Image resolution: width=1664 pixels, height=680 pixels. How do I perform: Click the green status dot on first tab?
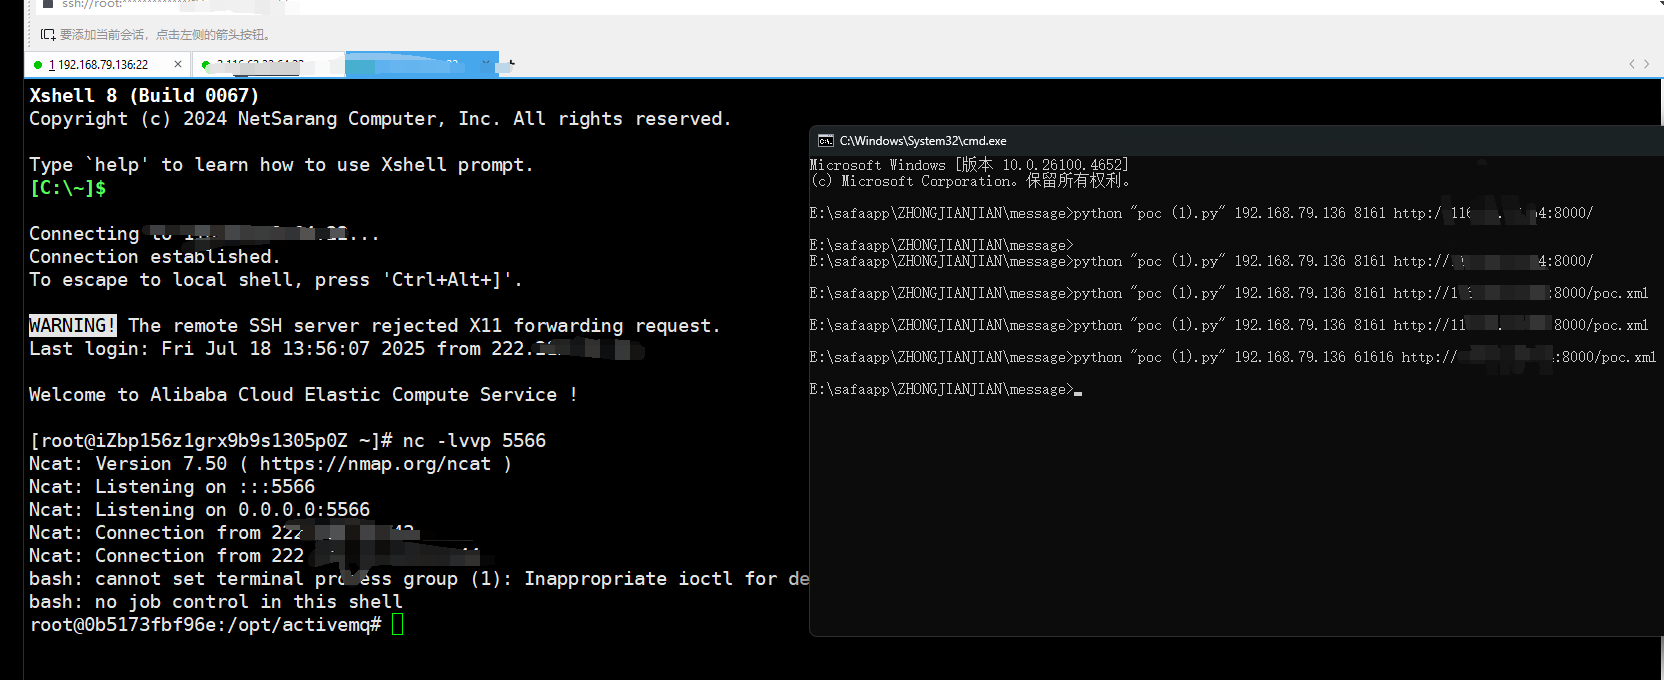[x=38, y=65]
